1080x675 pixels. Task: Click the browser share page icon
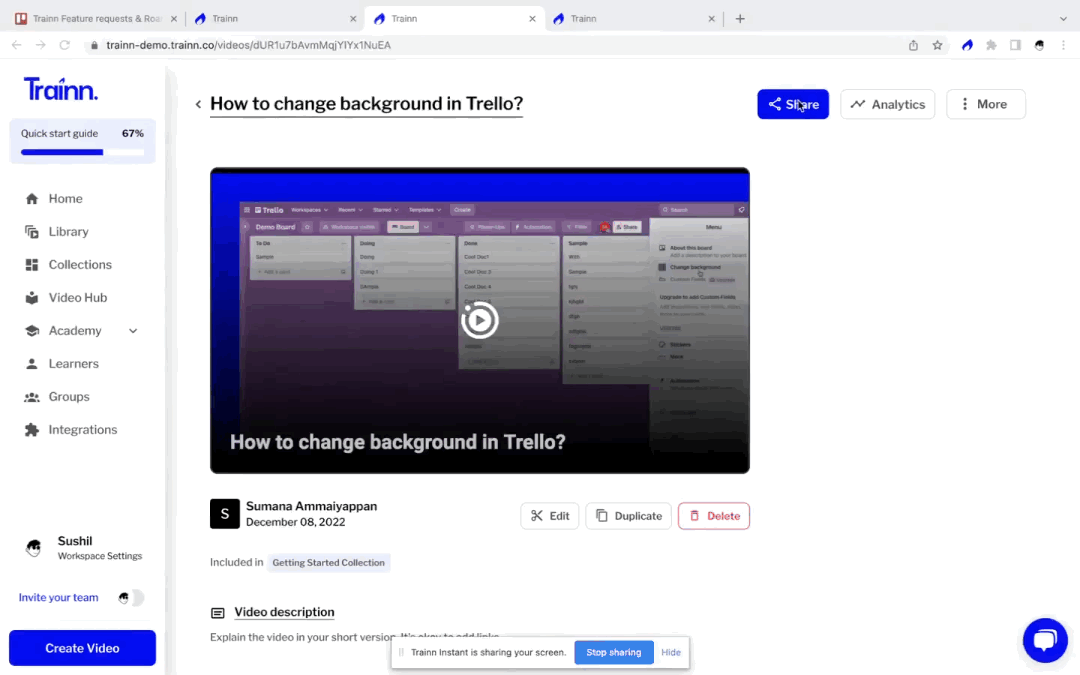(x=913, y=45)
